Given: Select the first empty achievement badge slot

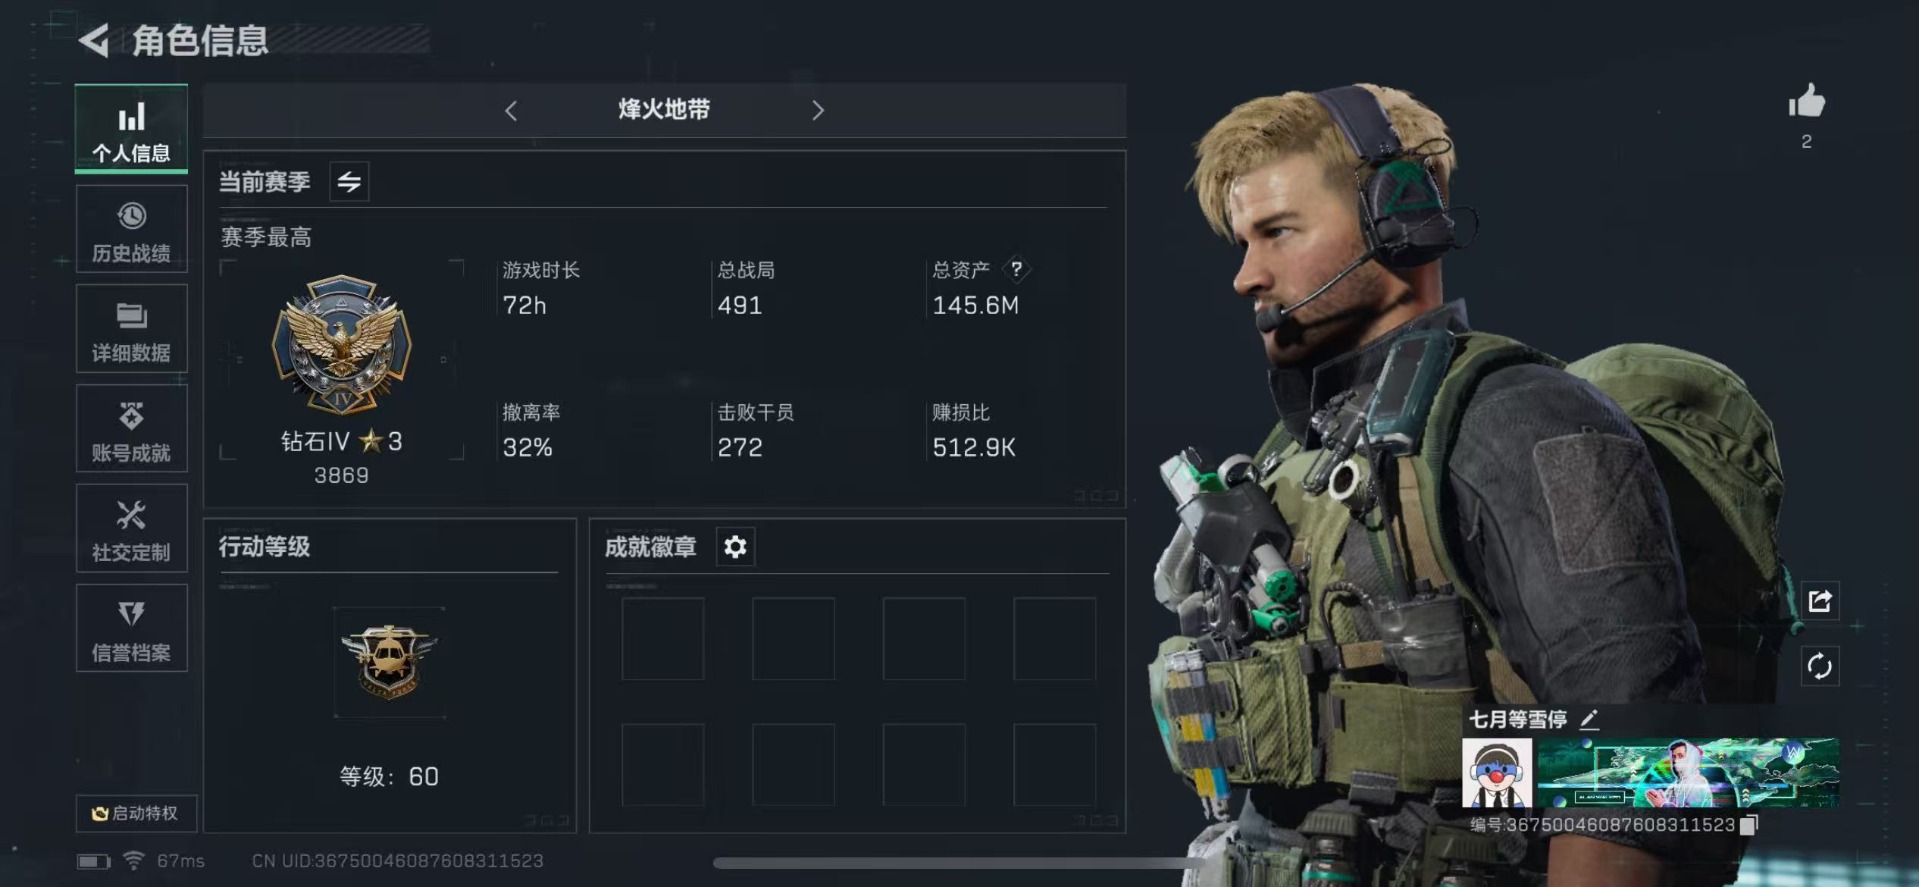Looking at the screenshot, I should tap(663, 639).
